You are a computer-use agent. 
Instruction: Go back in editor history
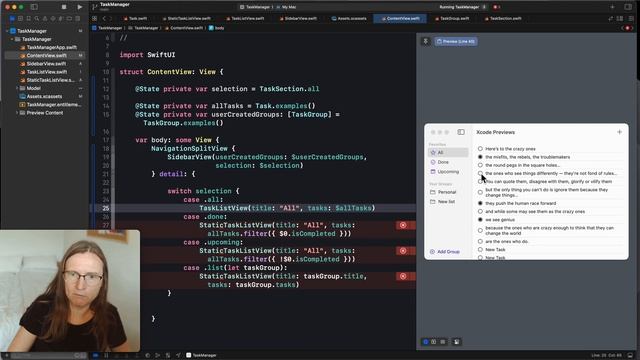tap(104, 18)
